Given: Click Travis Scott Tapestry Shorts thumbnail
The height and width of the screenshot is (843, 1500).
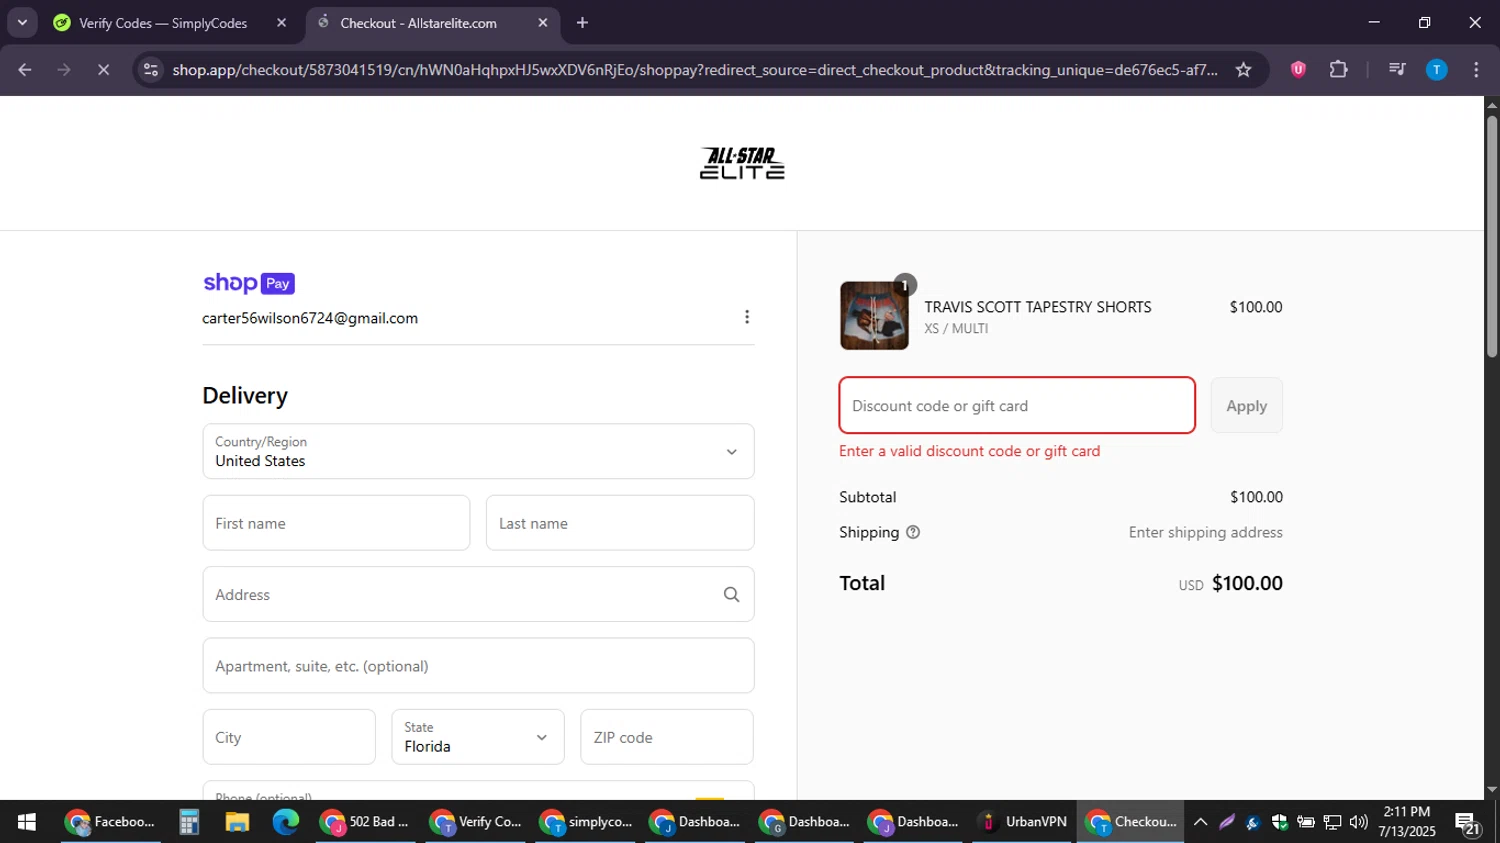Looking at the screenshot, I should (874, 316).
